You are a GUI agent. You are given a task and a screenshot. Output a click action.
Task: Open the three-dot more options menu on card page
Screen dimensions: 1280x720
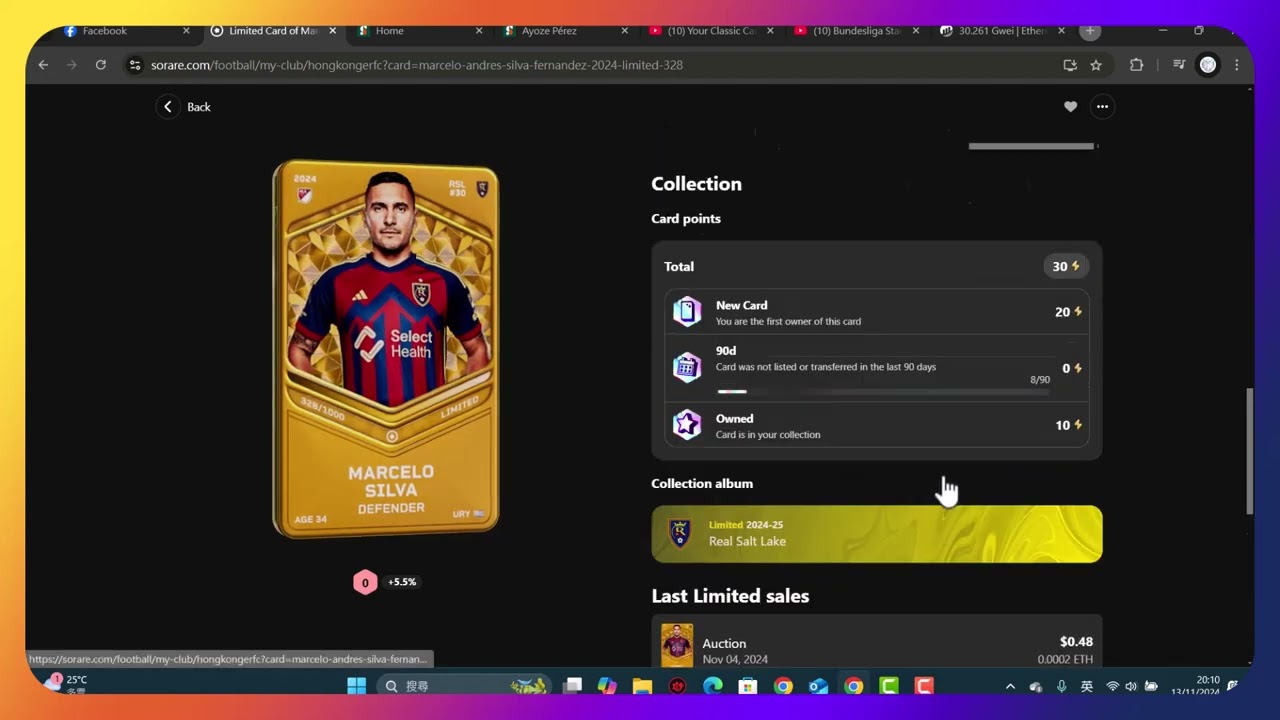(x=1102, y=107)
